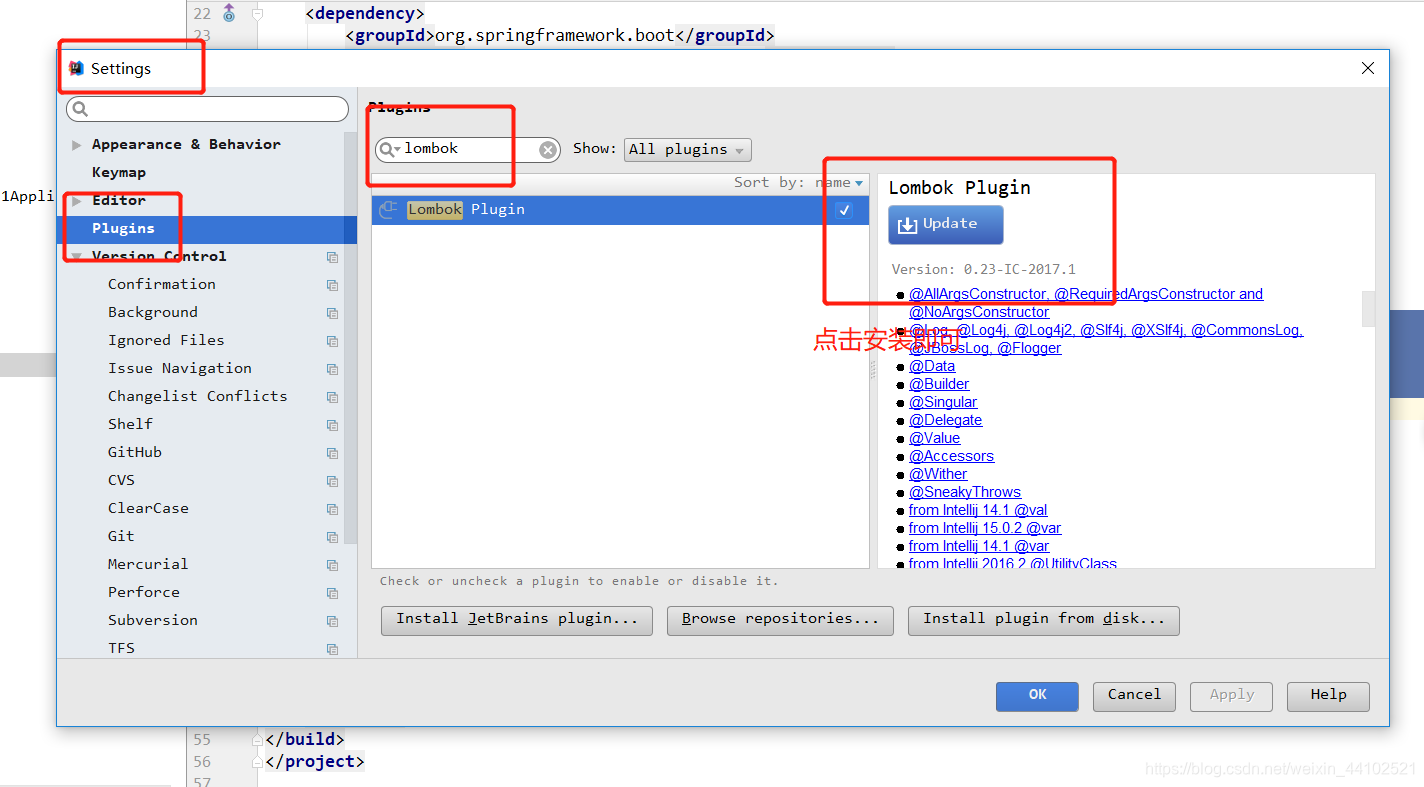1424x787 pixels.
Task: Open Perforce settings
Action: [x=144, y=593]
